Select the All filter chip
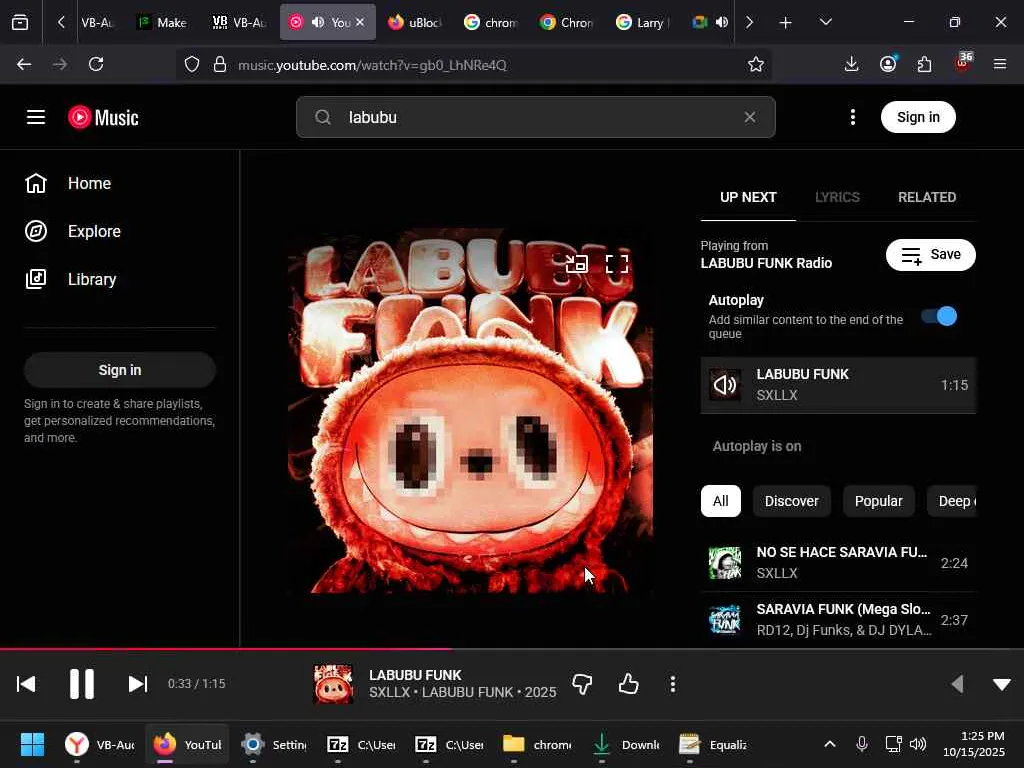The image size is (1024, 768). (x=720, y=501)
